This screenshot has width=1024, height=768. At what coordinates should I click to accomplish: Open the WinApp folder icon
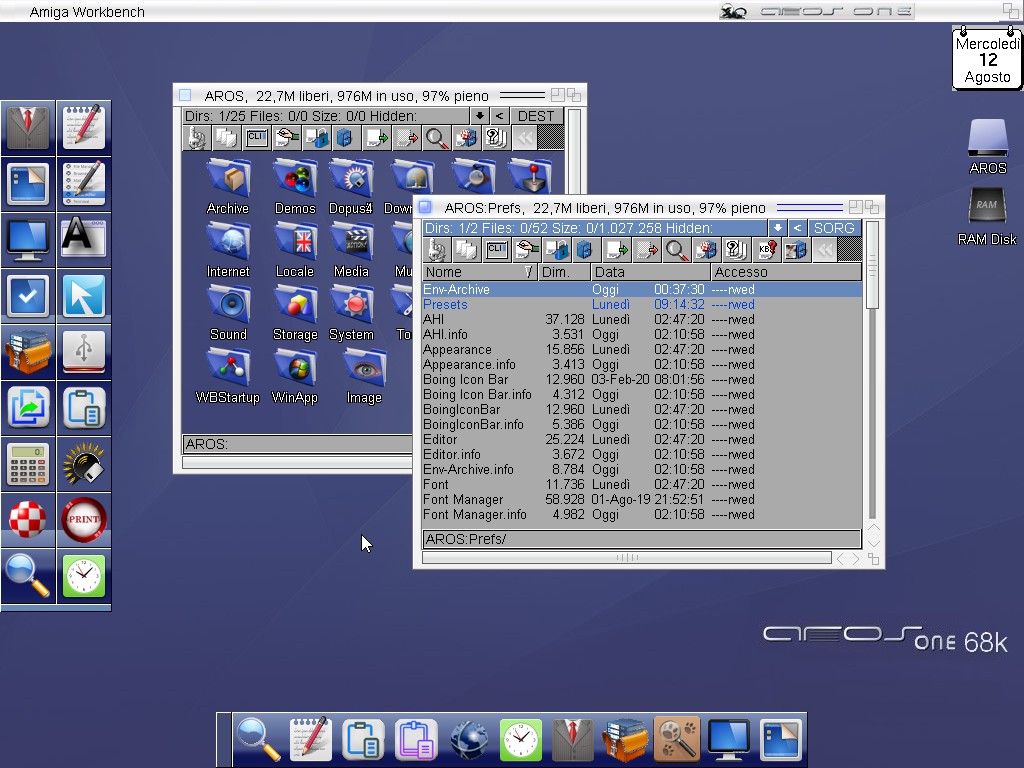[x=295, y=375]
